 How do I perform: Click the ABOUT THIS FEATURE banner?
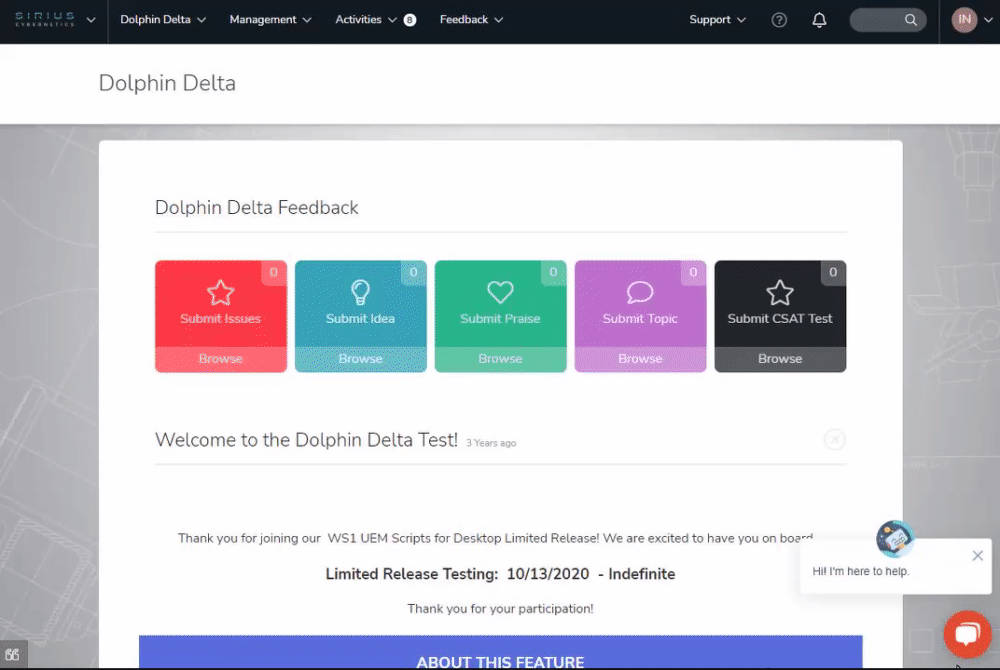click(x=501, y=652)
